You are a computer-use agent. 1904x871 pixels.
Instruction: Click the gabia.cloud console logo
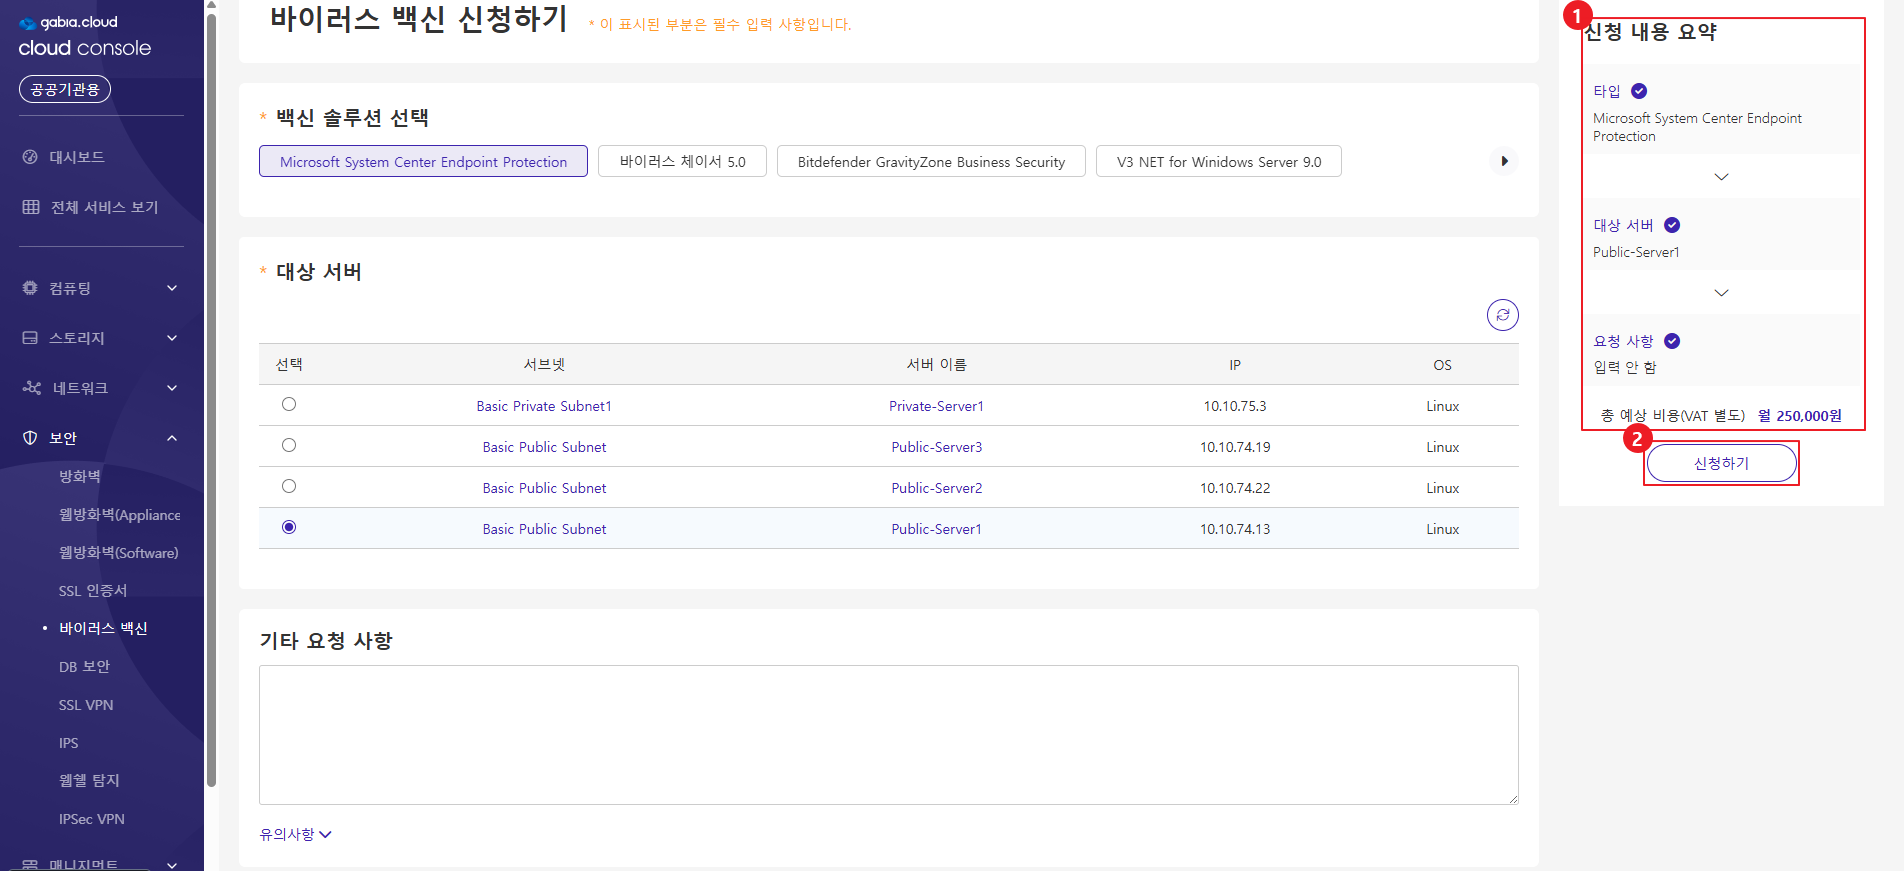tap(85, 36)
